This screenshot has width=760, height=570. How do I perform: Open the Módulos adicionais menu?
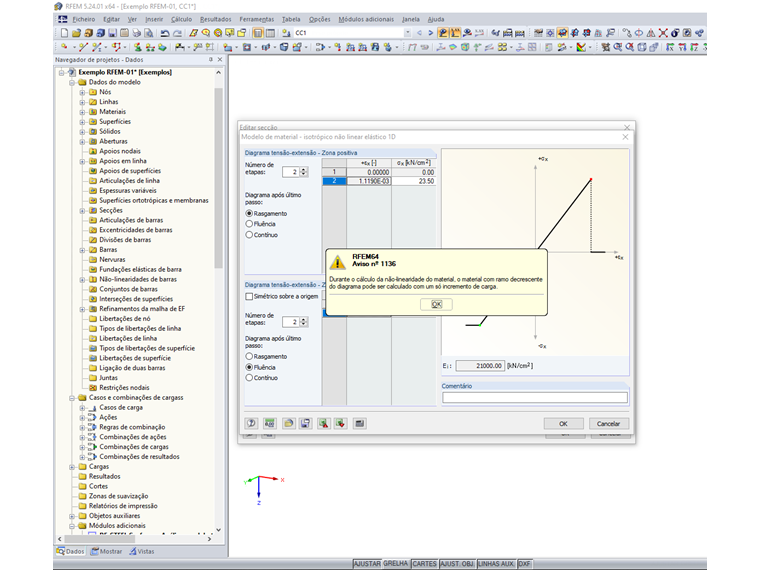pyautogui.click(x=366, y=19)
